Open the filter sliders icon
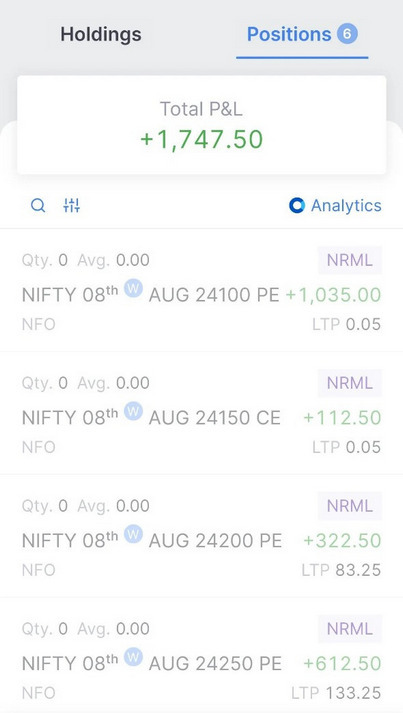Screen dimensions: 403x713 [x=71, y=206]
